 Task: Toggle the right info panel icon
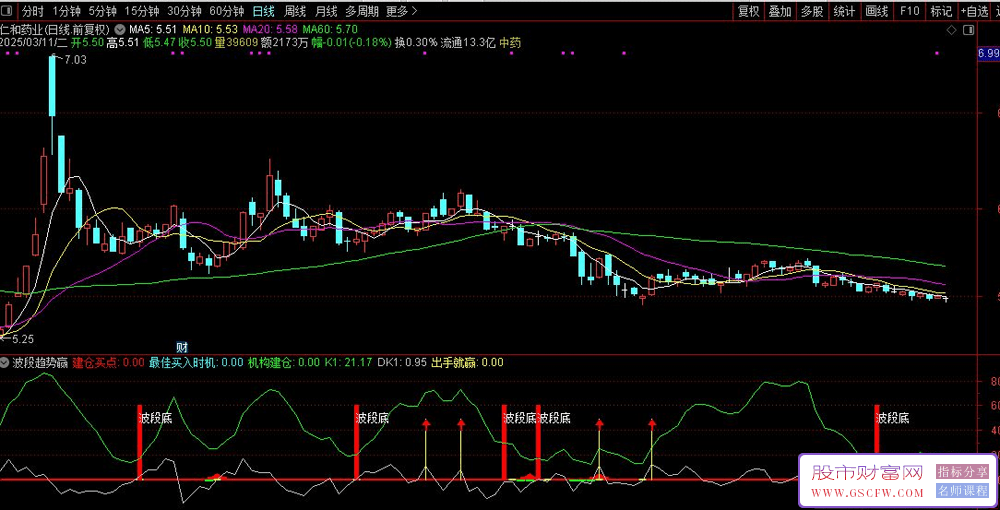[x=969, y=29]
